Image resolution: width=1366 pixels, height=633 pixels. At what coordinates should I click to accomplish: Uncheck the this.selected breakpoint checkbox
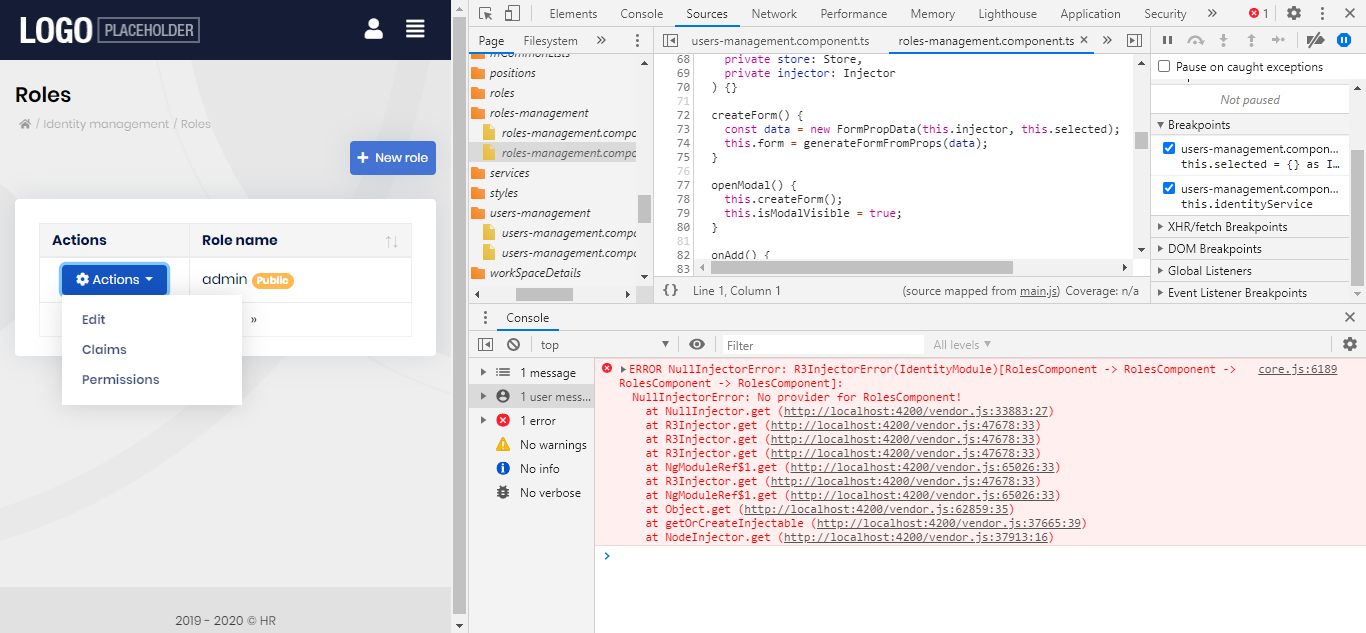1169,148
